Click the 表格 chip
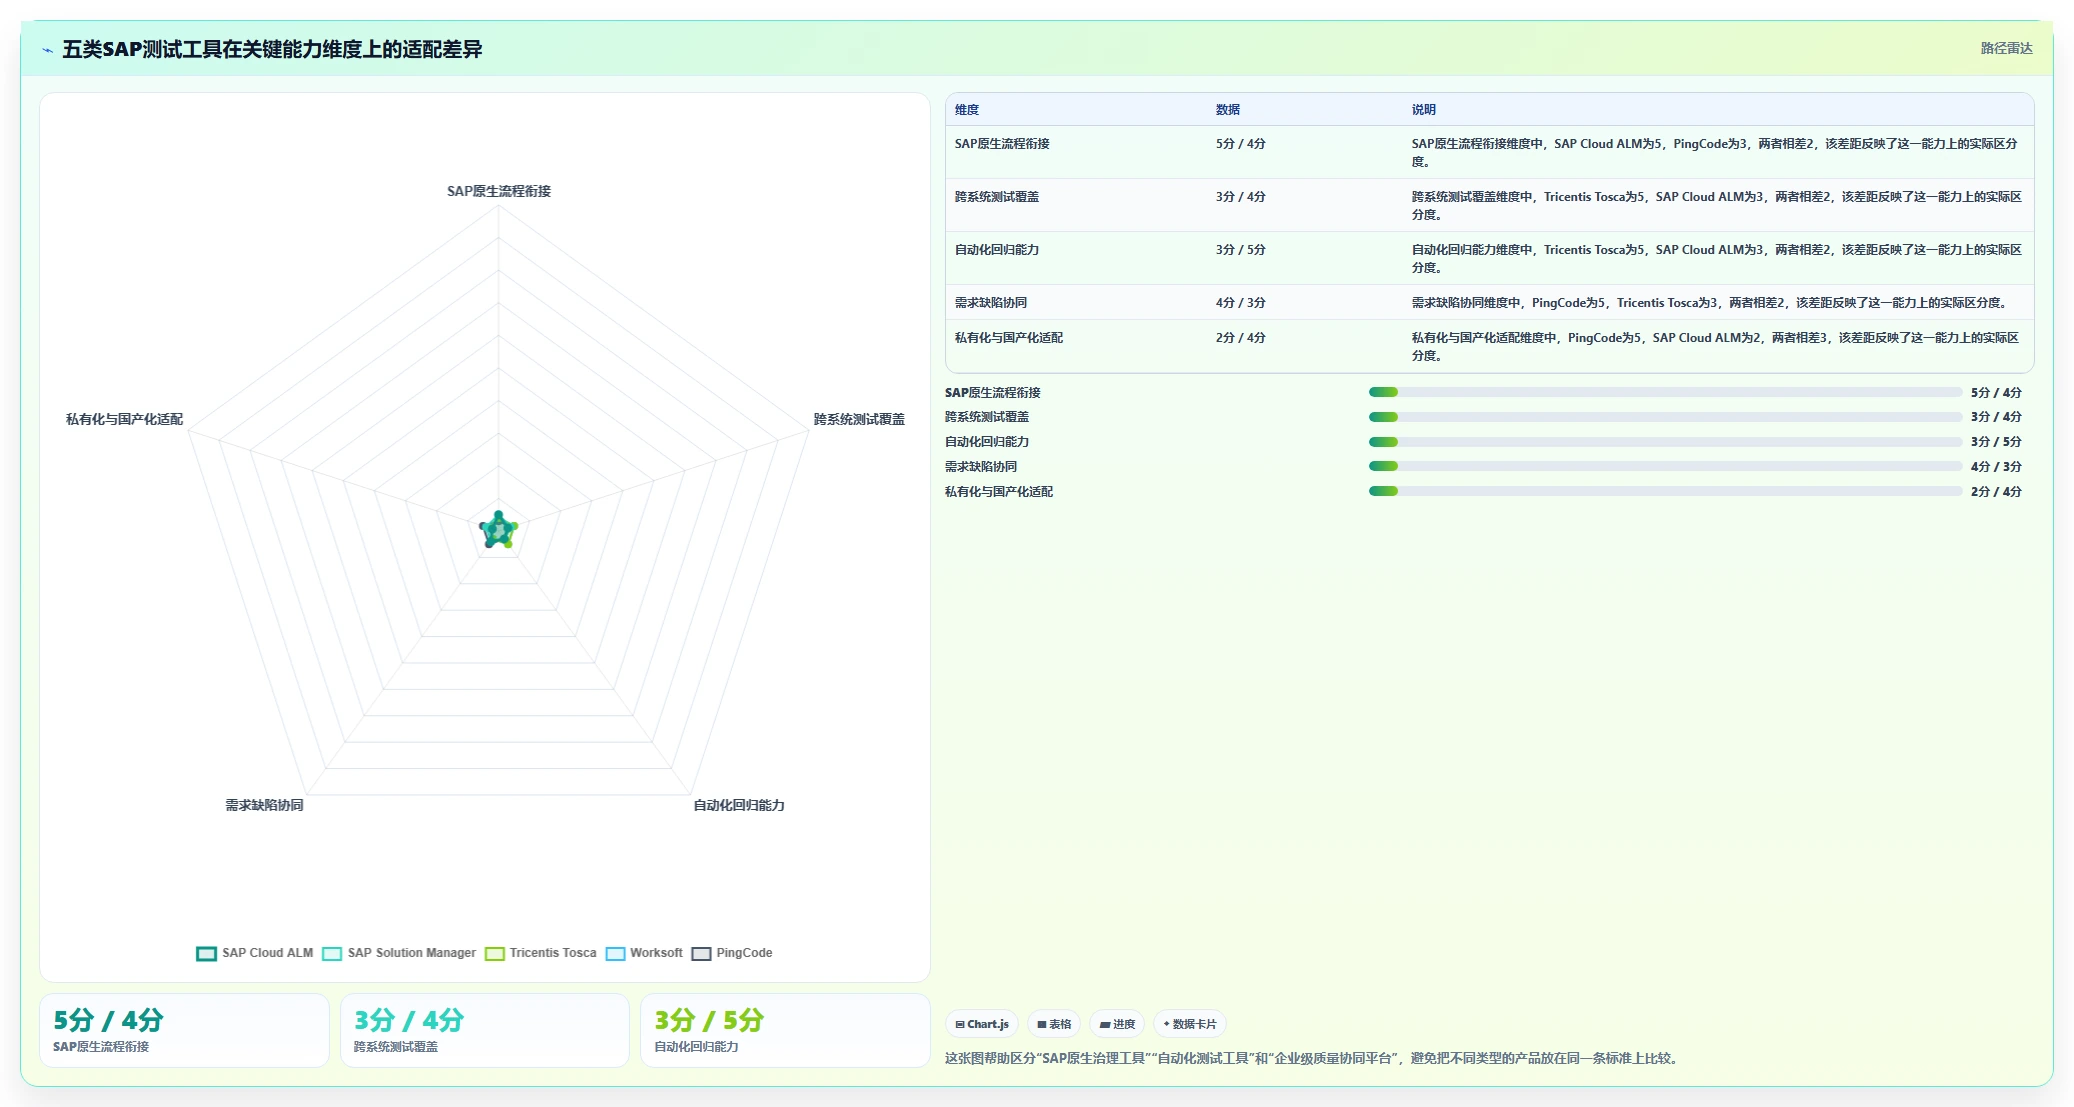 click(1054, 1024)
